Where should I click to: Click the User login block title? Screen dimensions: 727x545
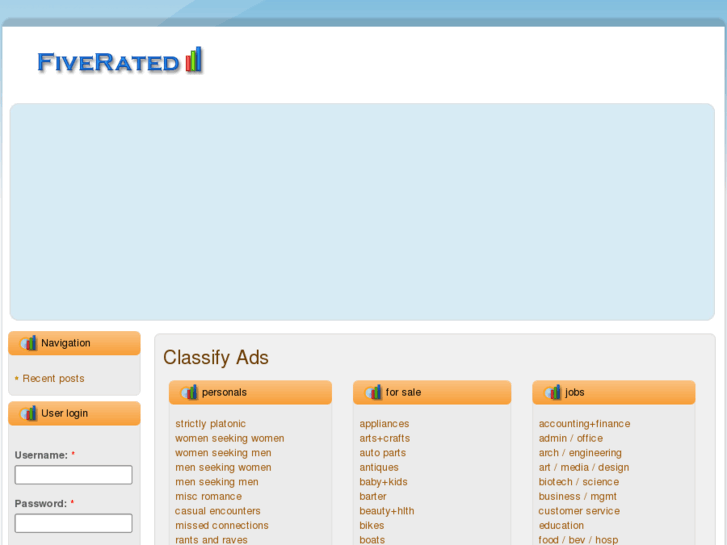[x=64, y=413]
